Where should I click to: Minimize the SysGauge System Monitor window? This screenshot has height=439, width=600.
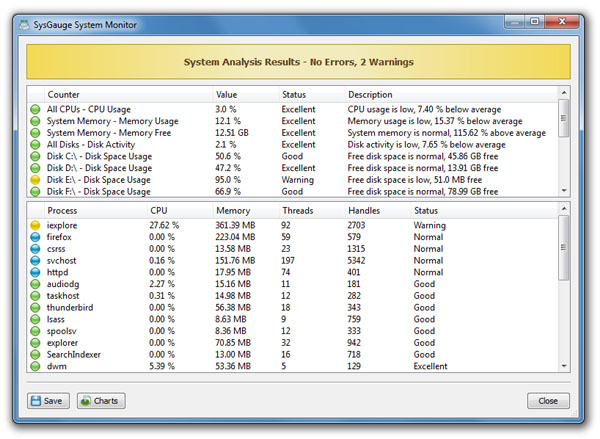tap(514, 22)
